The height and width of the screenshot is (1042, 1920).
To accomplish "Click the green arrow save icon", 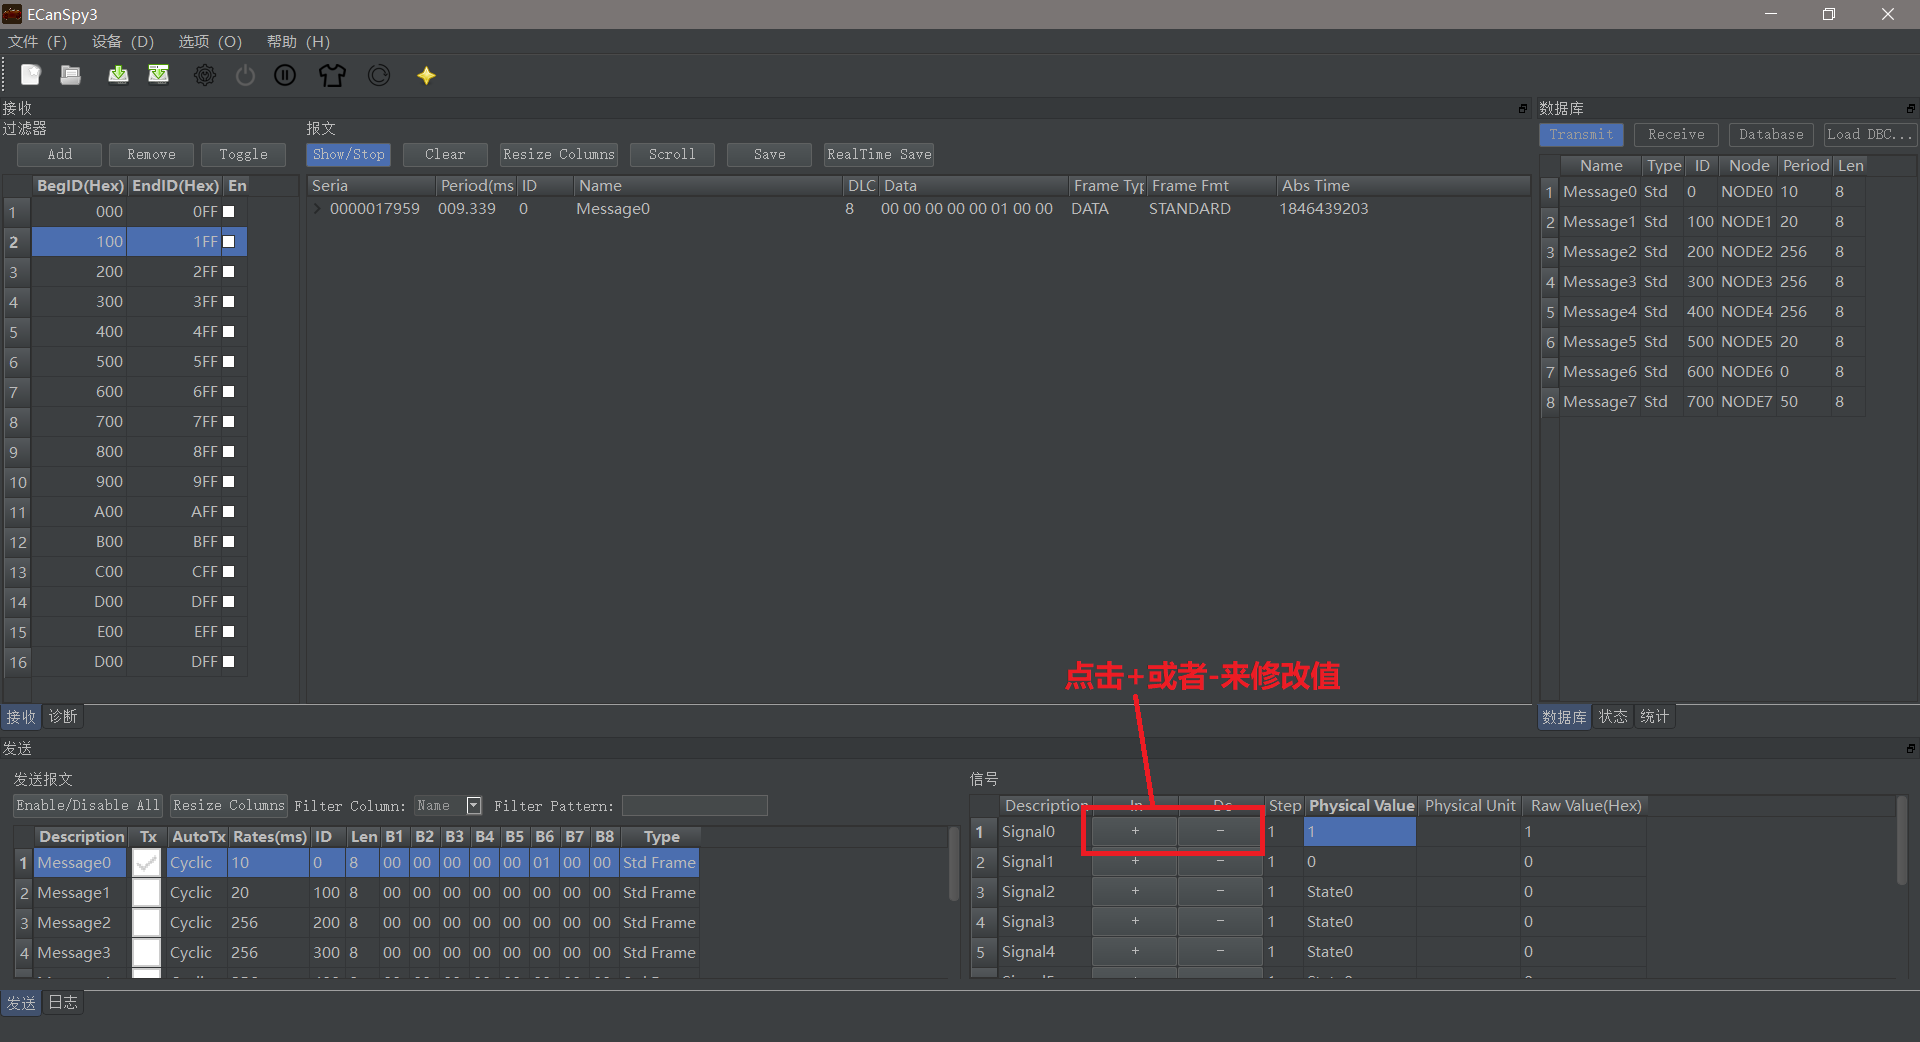I will [118, 75].
